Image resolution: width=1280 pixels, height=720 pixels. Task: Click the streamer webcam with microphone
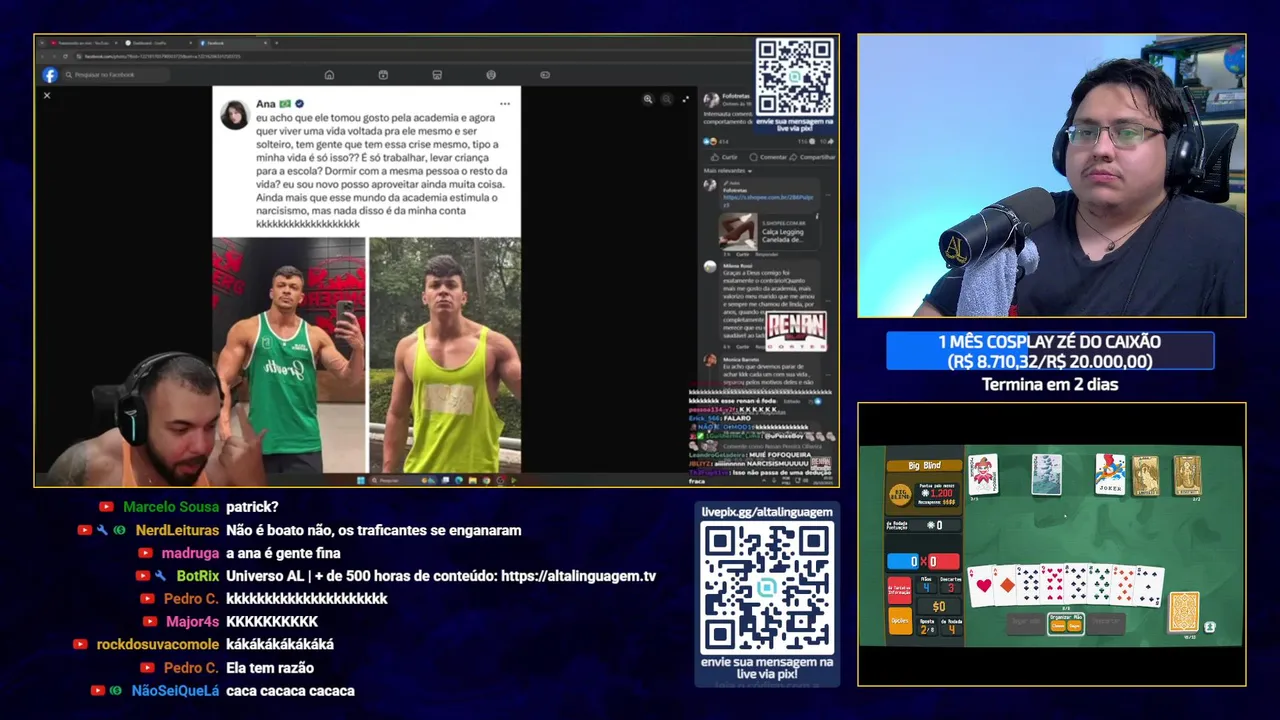1051,176
